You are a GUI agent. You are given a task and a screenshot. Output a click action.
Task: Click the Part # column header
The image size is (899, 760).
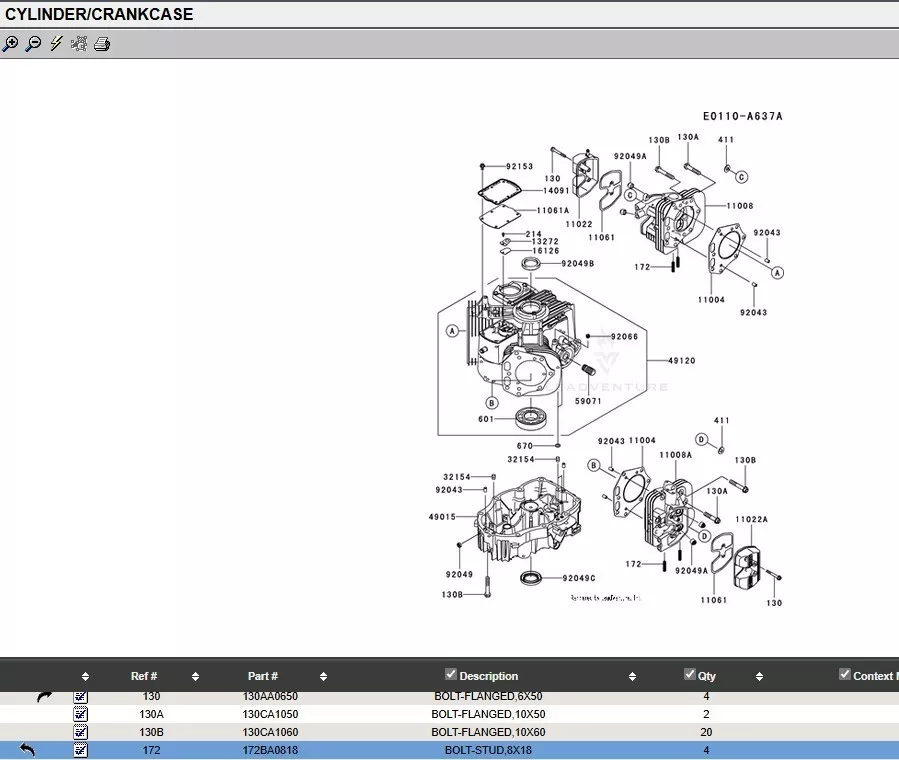click(263, 677)
